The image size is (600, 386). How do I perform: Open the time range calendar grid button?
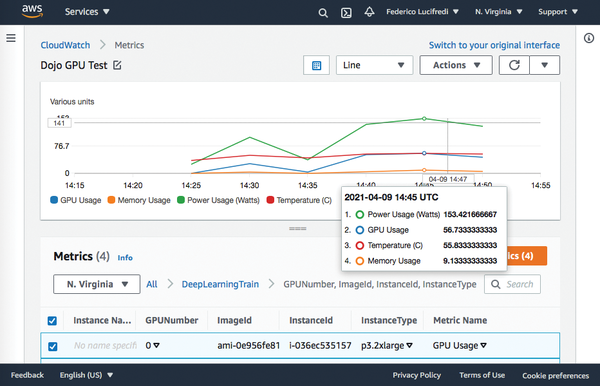pos(316,65)
